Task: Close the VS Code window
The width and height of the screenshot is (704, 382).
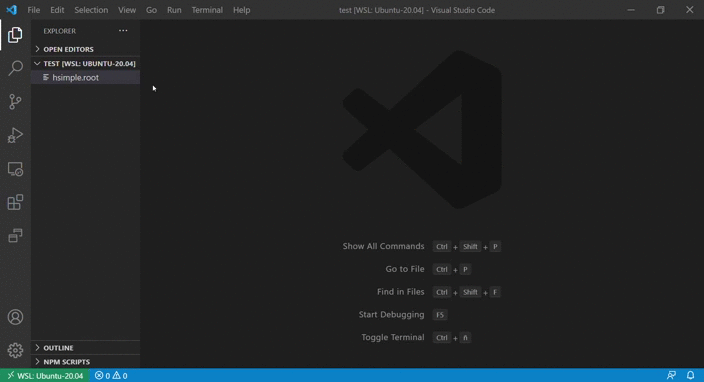Action: pyautogui.click(x=690, y=10)
